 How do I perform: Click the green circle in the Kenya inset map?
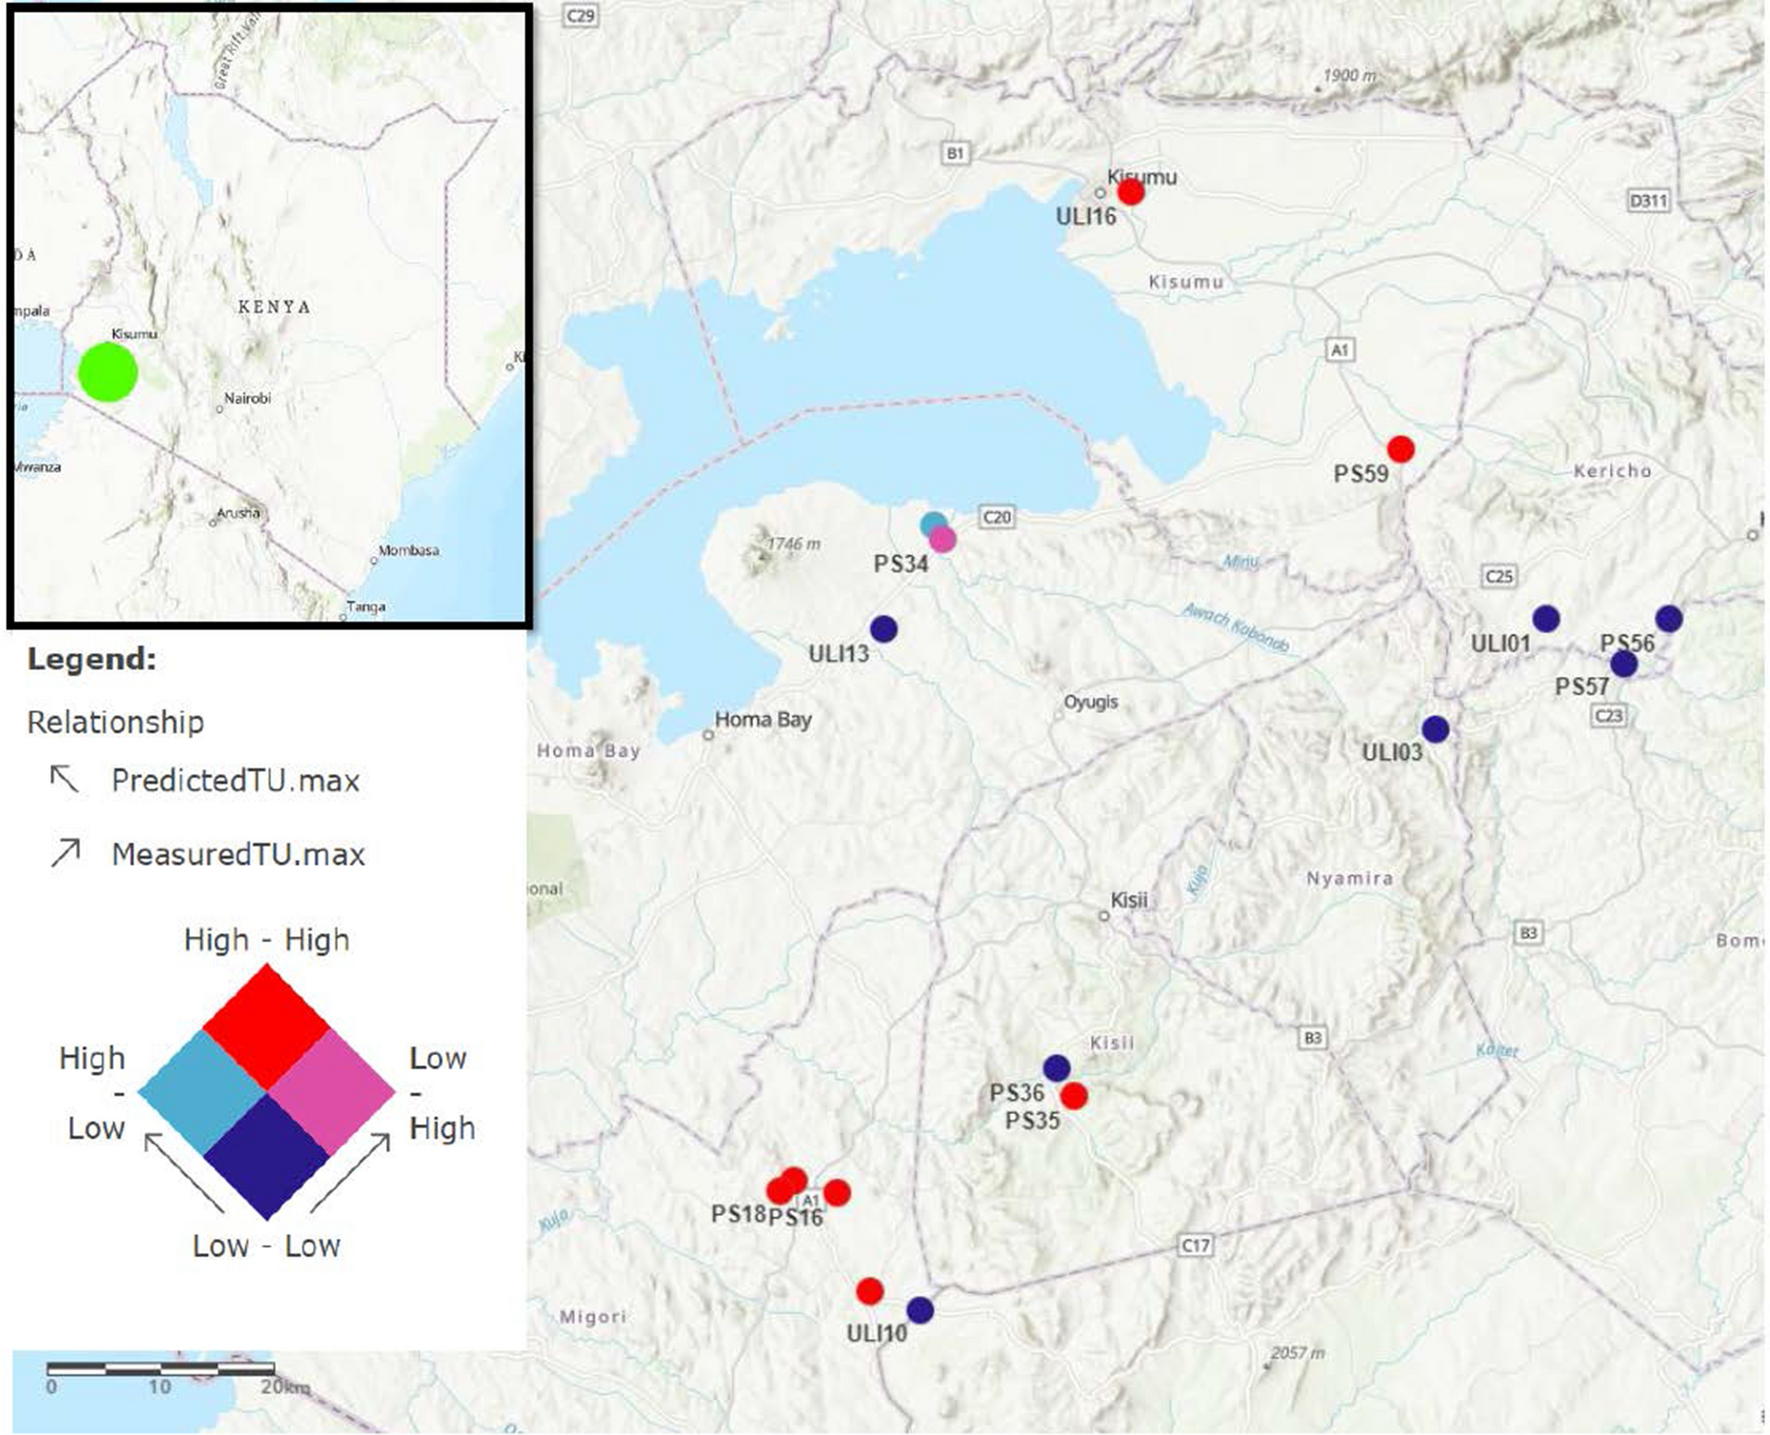click(x=108, y=372)
